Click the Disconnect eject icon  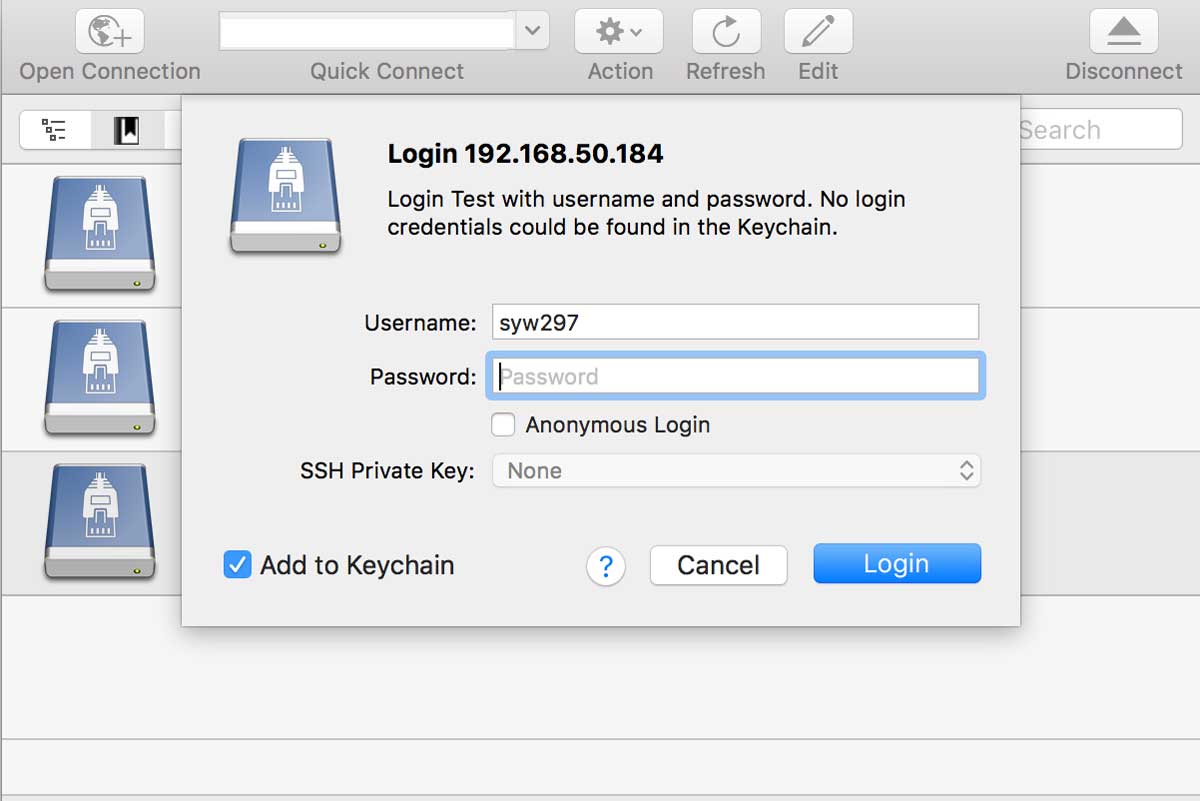pos(1124,32)
